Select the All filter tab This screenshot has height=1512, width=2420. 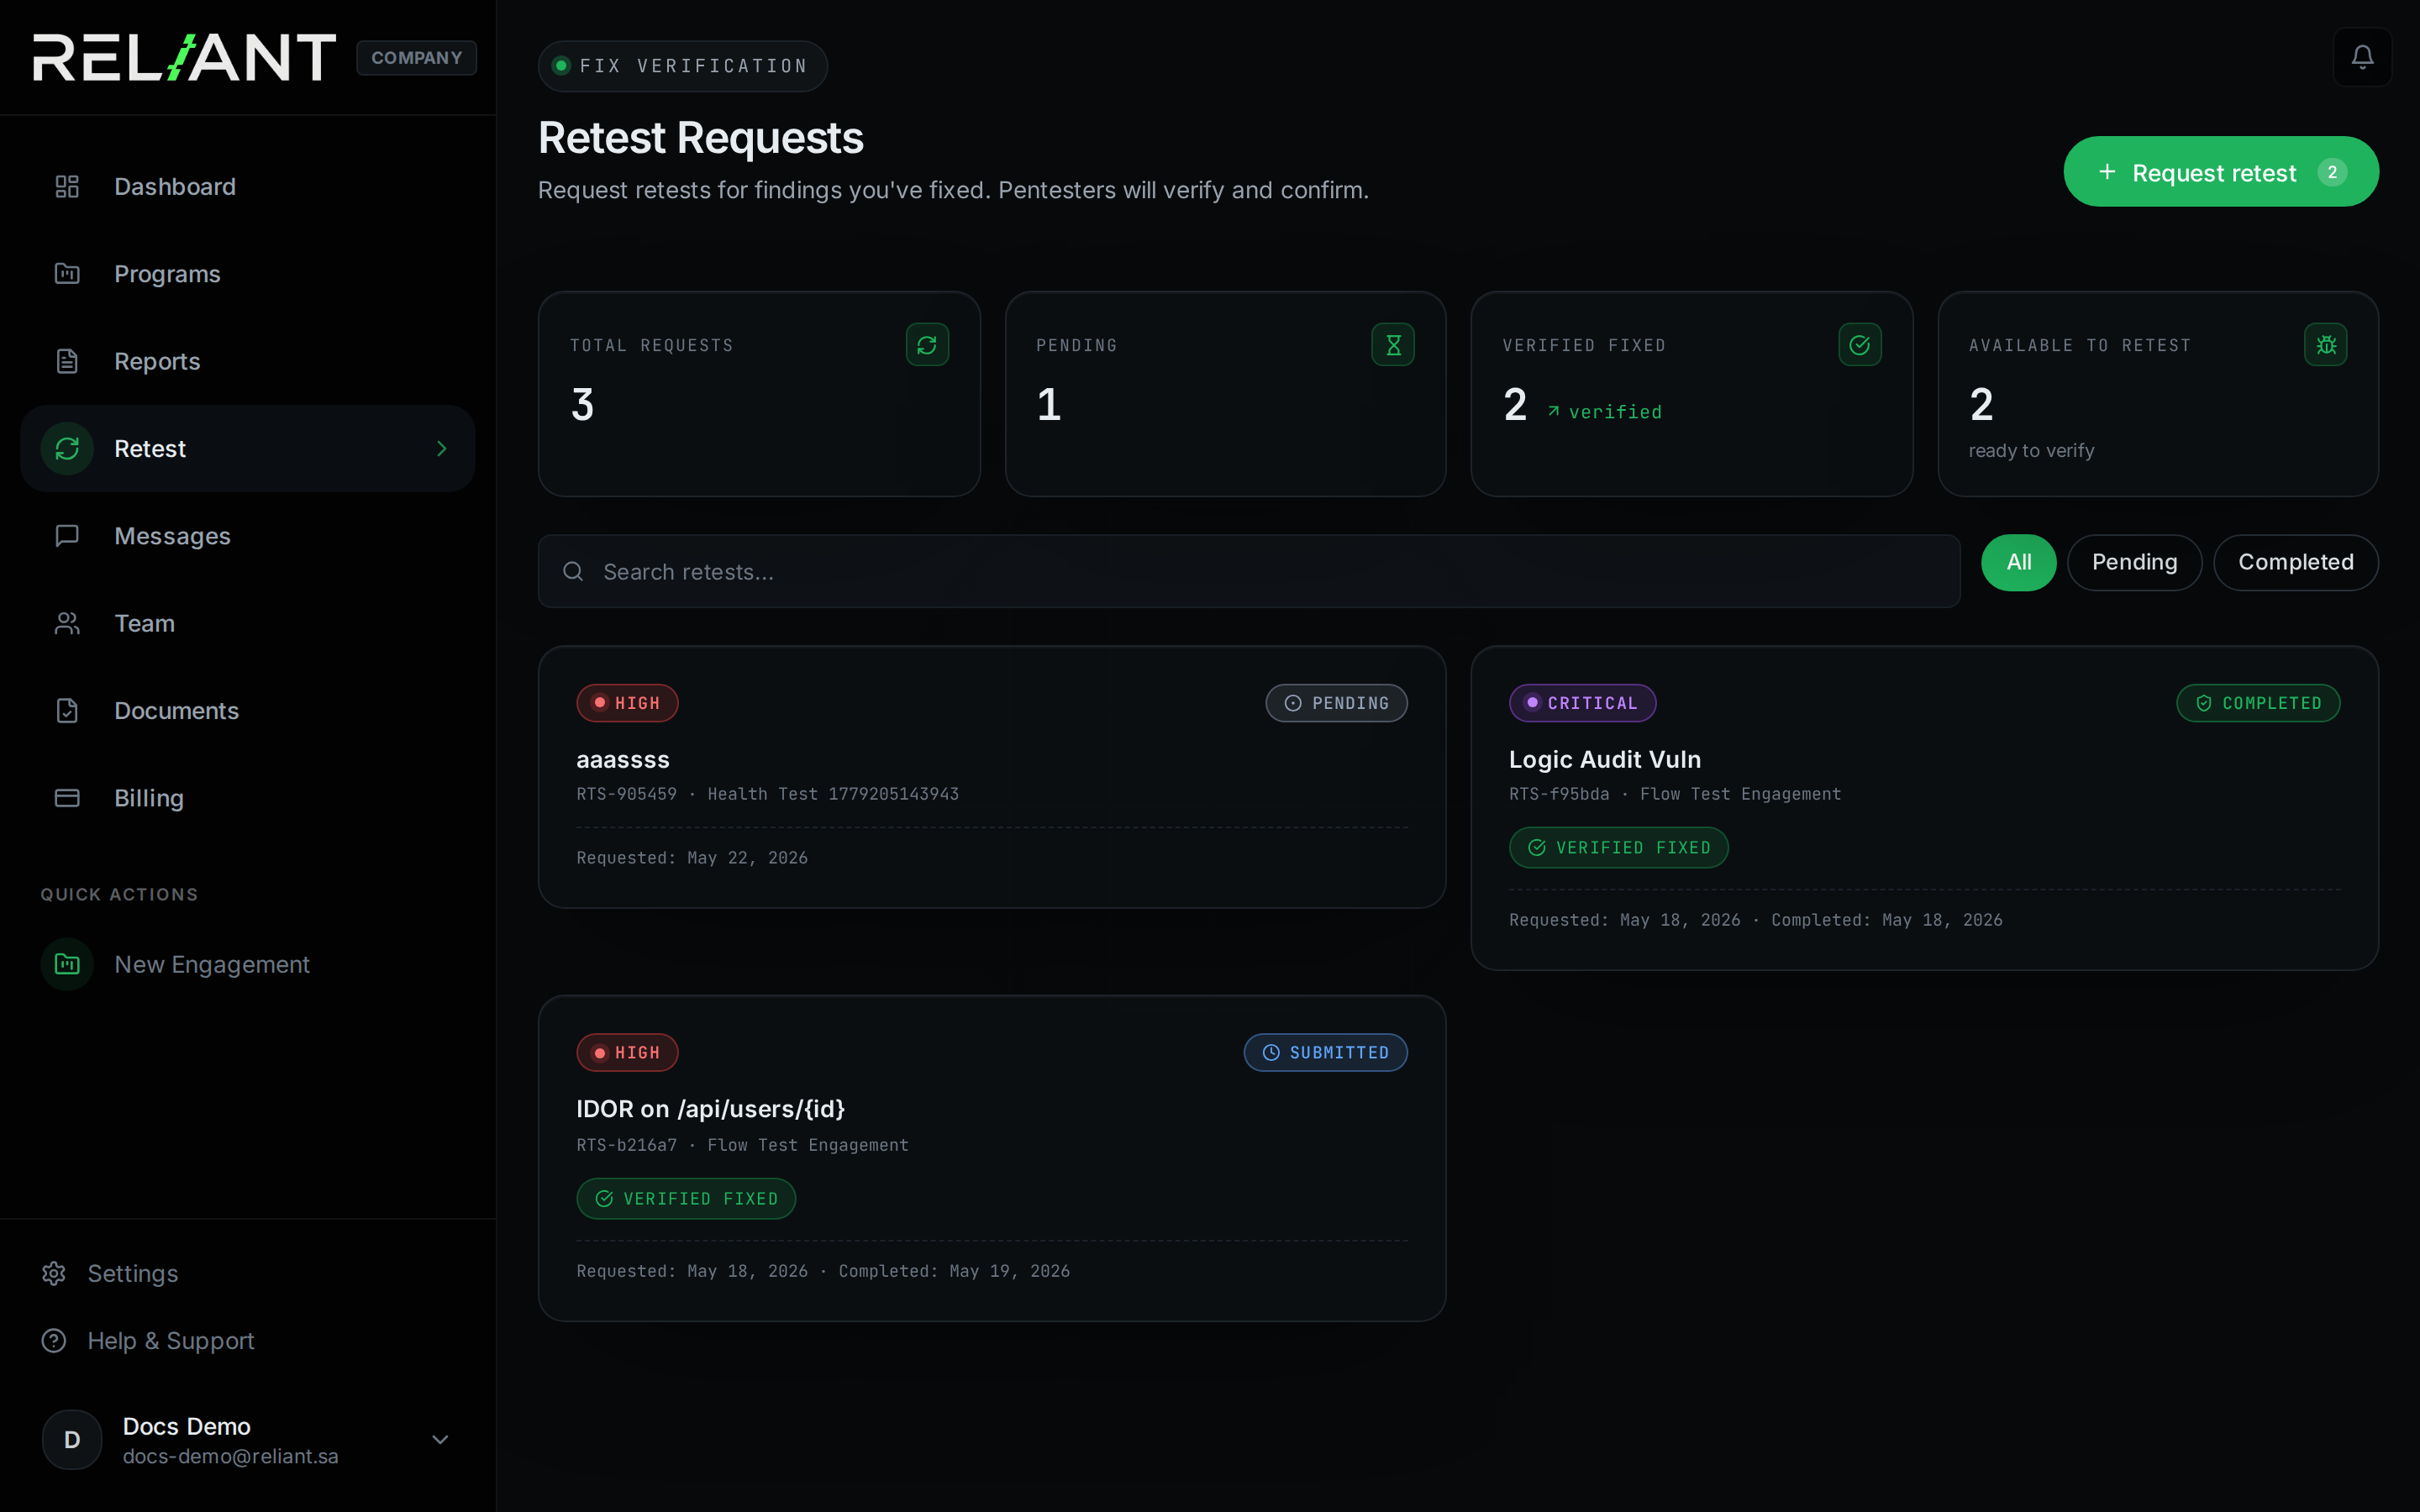tap(2018, 562)
